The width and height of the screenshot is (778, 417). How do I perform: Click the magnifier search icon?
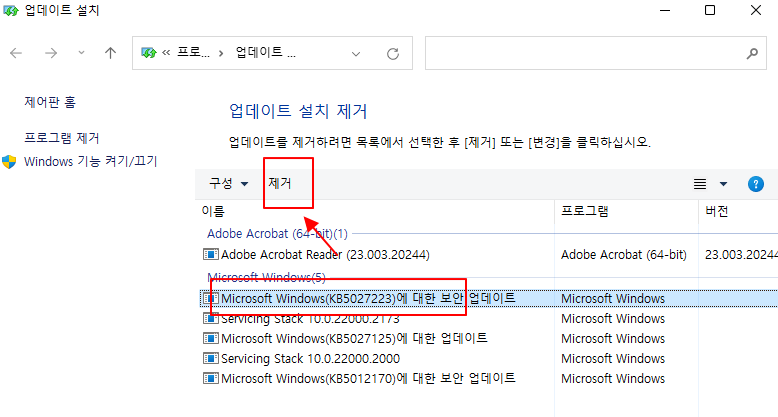click(752, 53)
